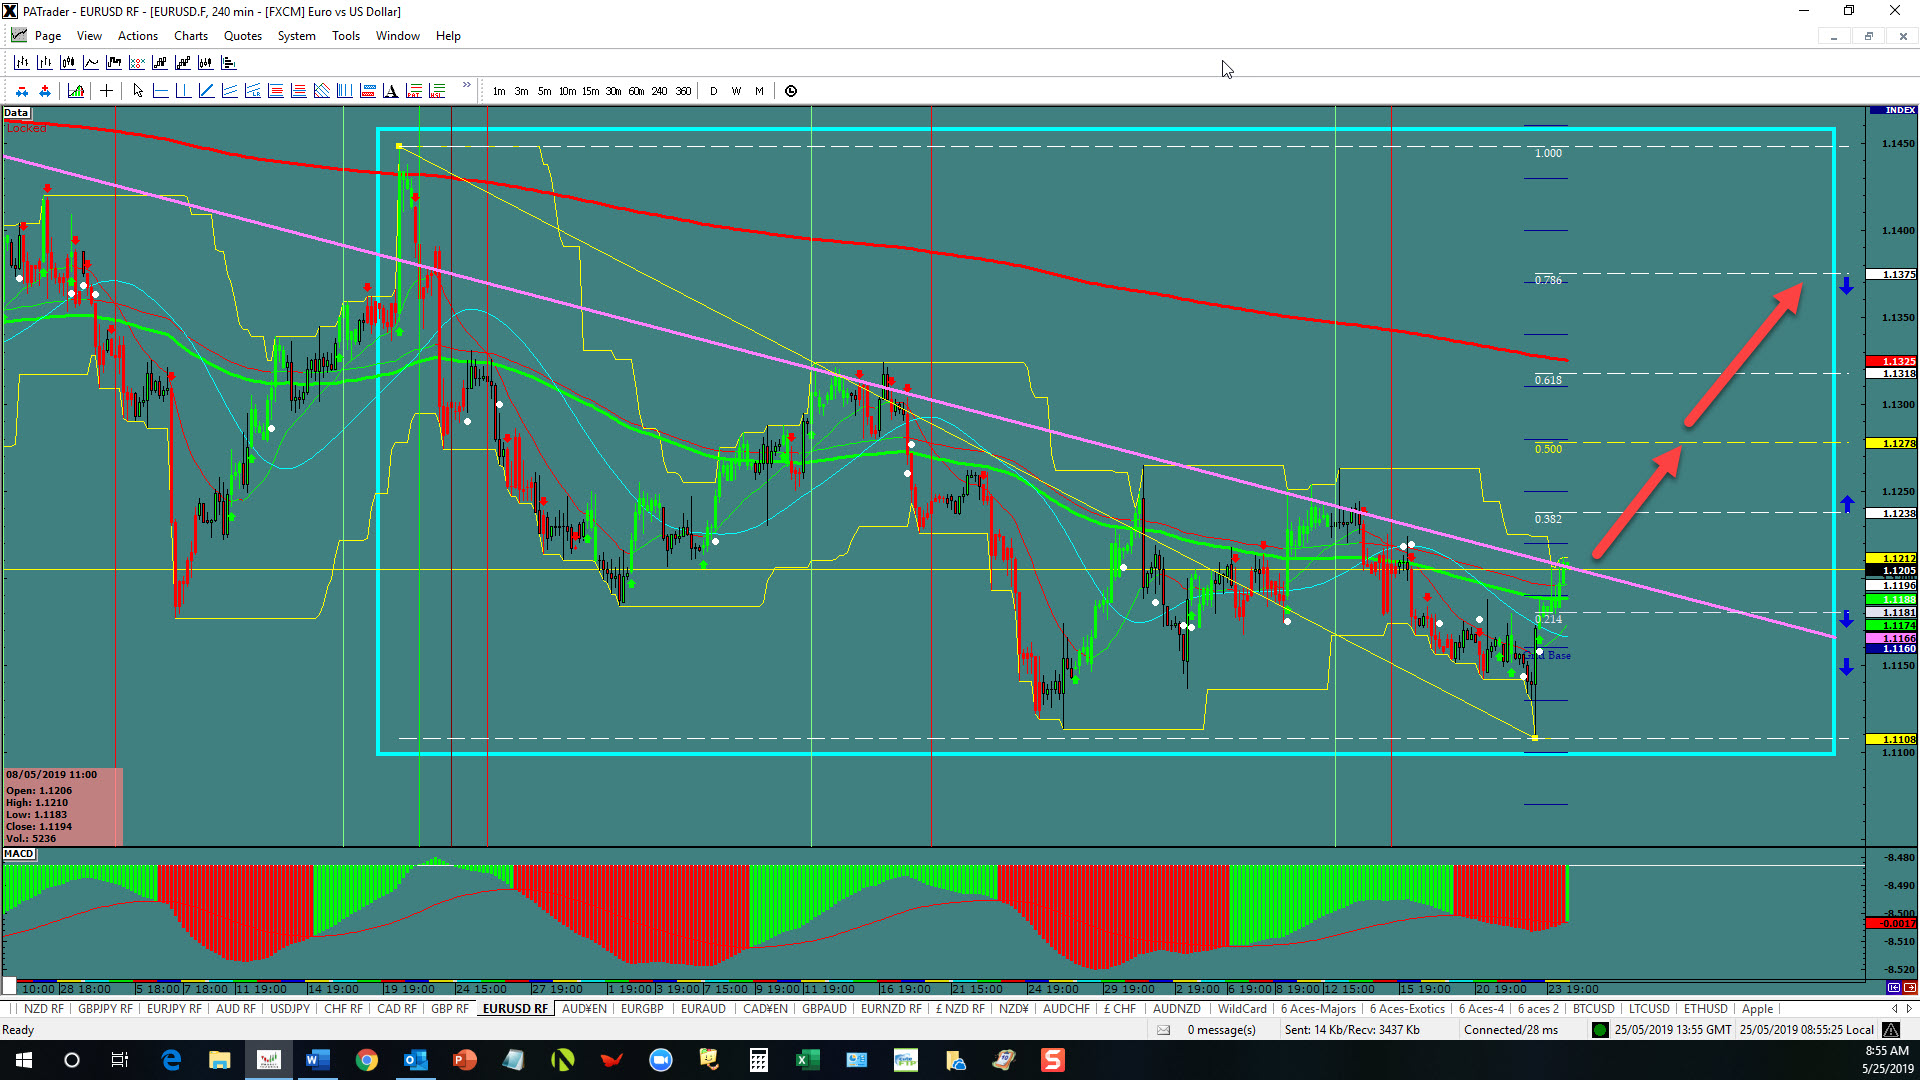The height and width of the screenshot is (1080, 1920).
Task: Open the Actions menu
Action: click(138, 36)
